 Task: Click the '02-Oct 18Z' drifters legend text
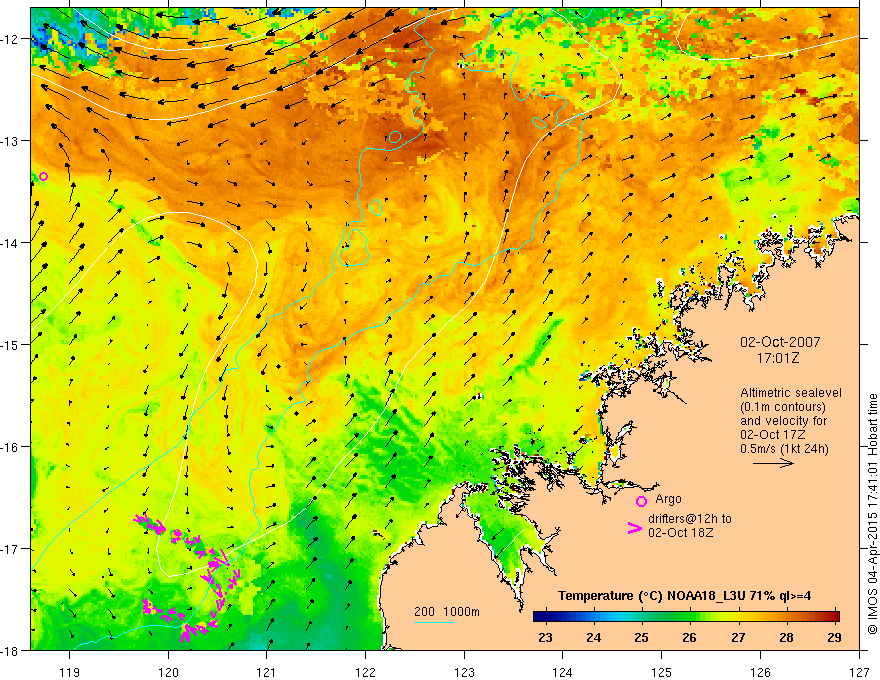[x=681, y=532]
